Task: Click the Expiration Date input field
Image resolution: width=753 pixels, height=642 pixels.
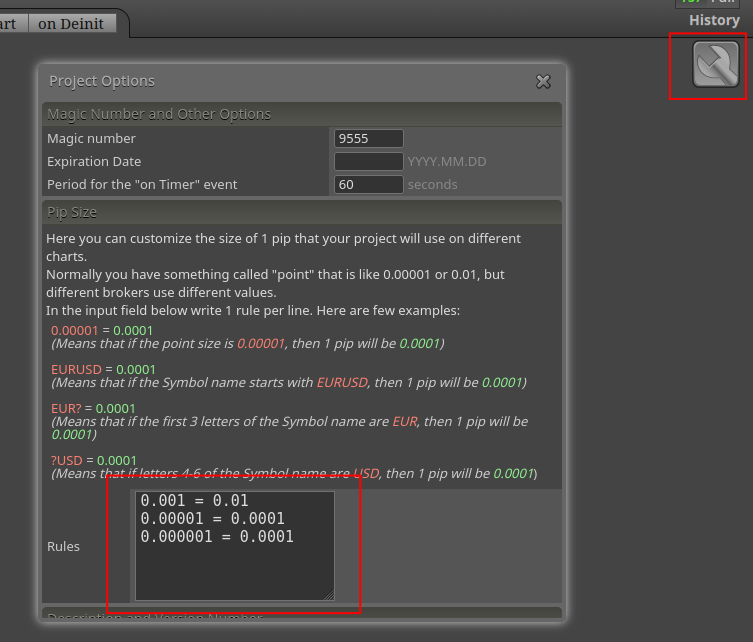Action: tap(368, 161)
